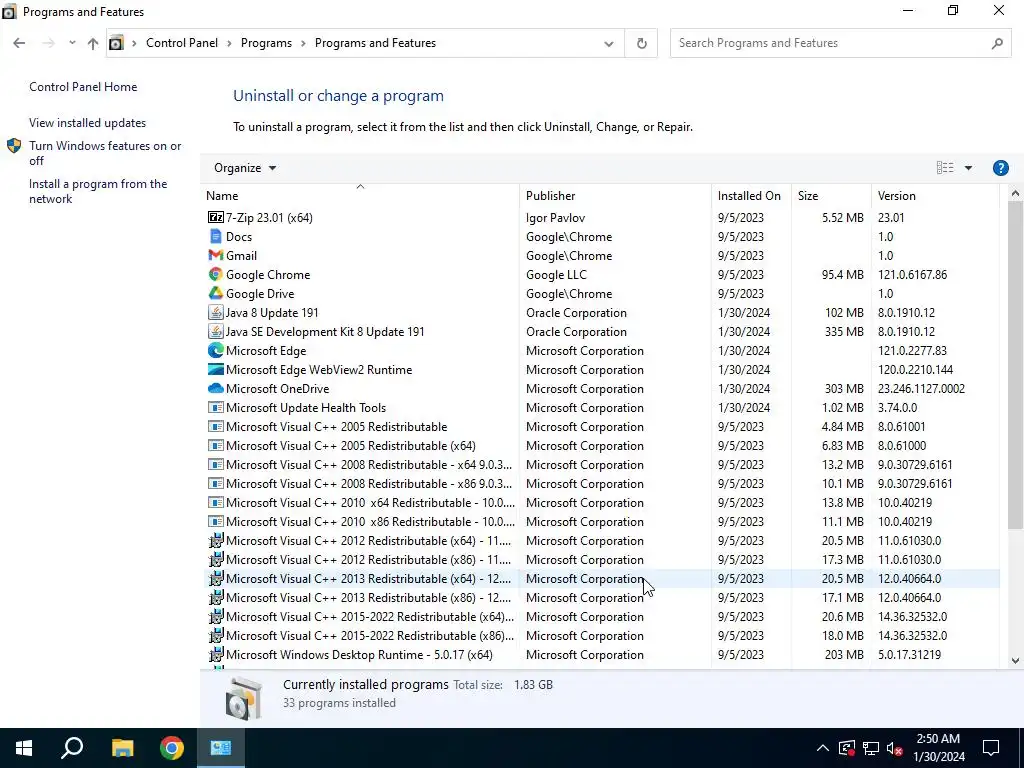
Task: Click the Google Drive icon in the list
Action: (x=216, y=293)
